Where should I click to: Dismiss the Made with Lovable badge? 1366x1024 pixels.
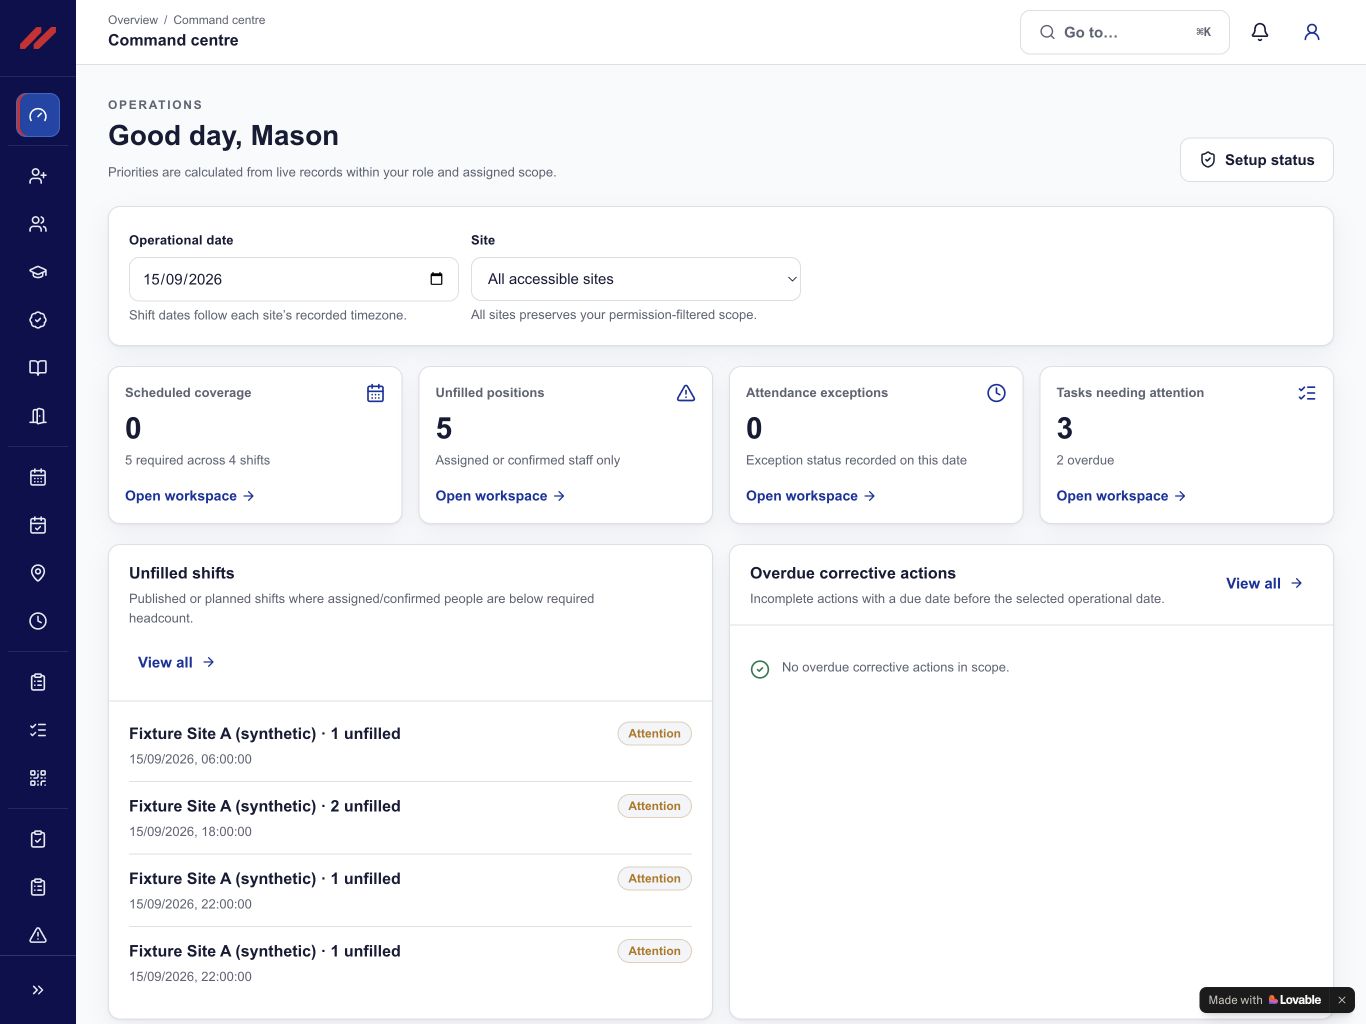point(1342,1000)
